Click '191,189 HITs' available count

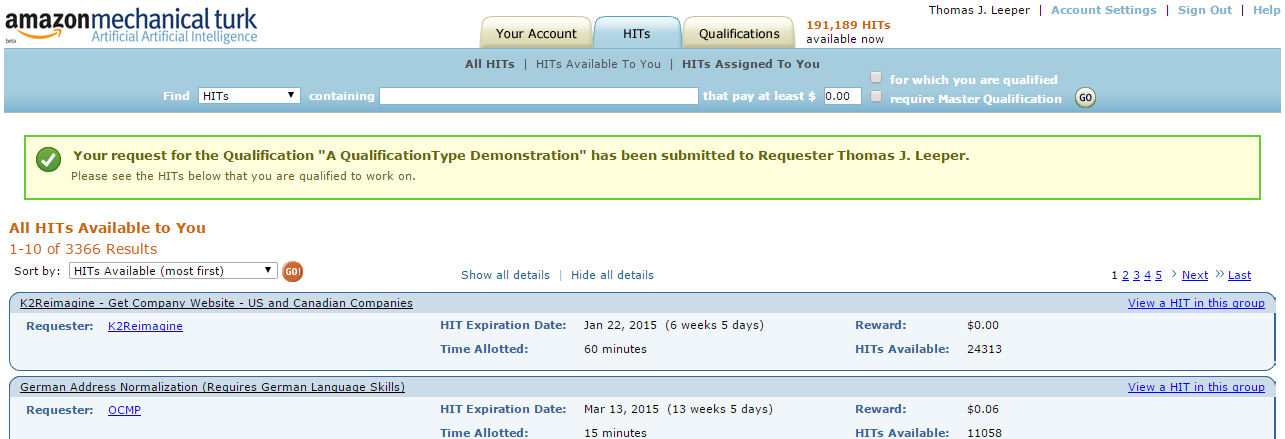point(848,25)
